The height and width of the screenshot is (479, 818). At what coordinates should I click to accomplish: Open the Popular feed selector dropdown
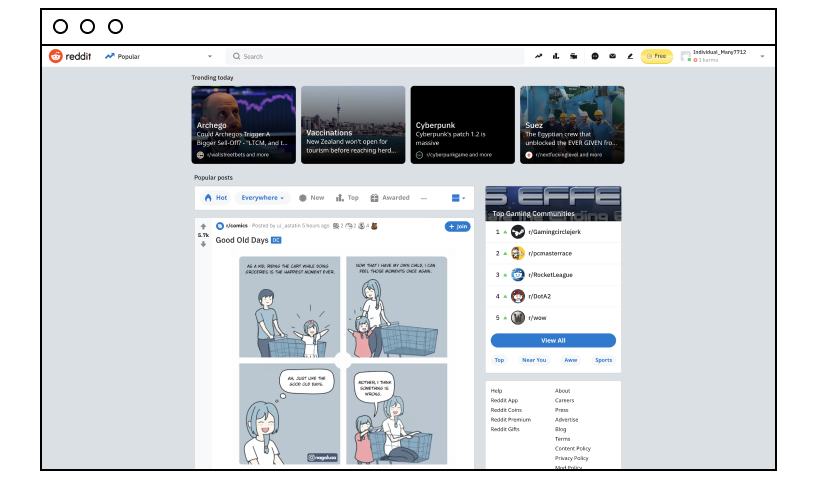click(159, 56)
